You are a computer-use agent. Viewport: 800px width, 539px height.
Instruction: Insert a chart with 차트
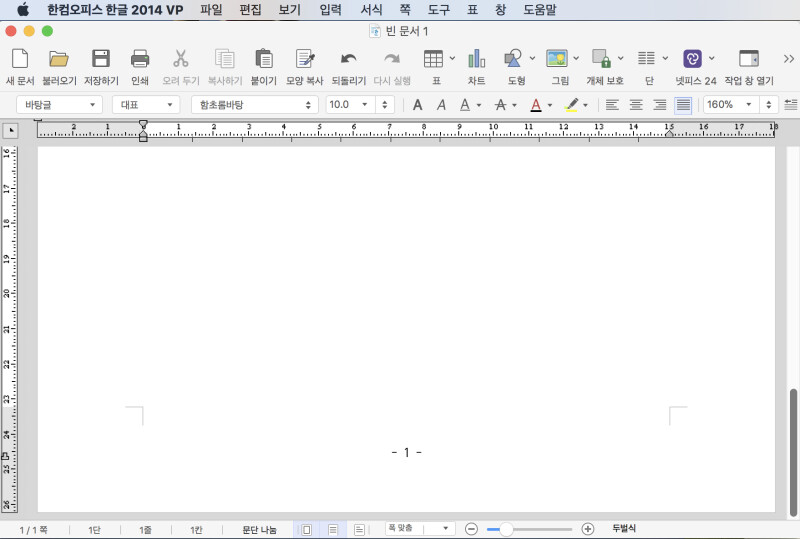[477, 66]
